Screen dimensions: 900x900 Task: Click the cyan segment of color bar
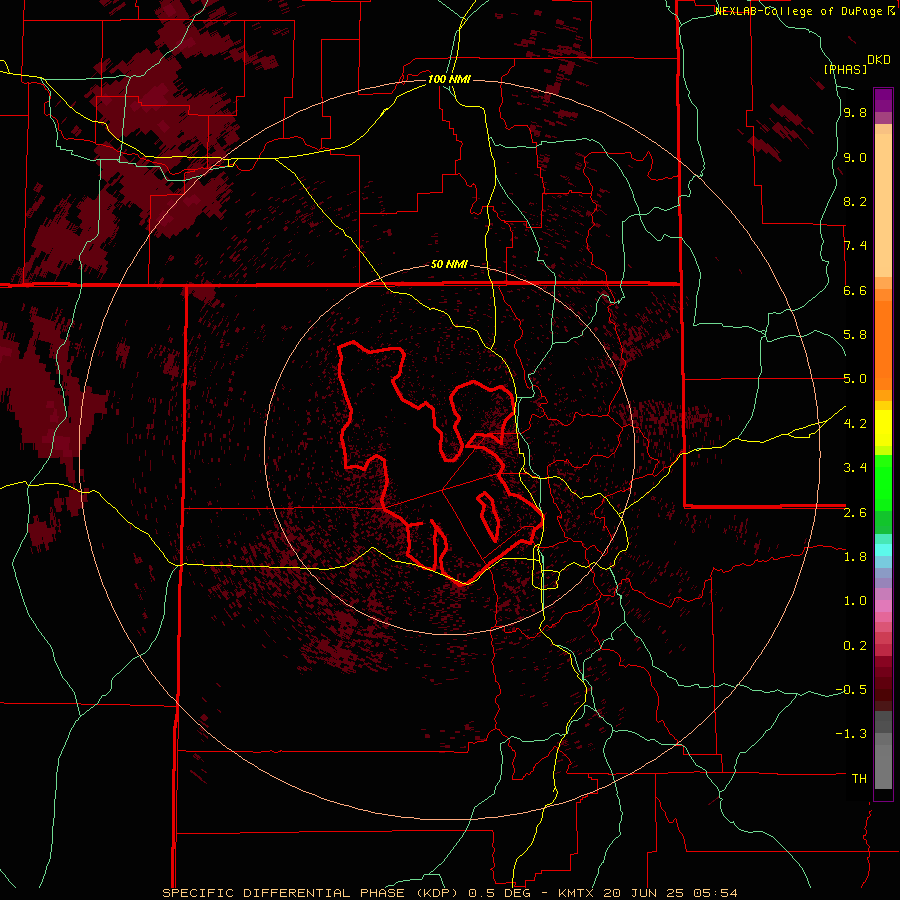coord(883,550)
